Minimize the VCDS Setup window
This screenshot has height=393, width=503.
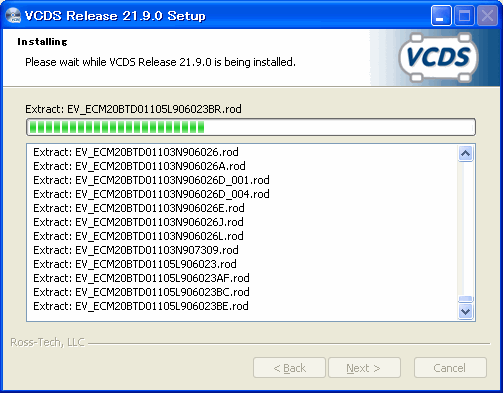(x=441, y=15)
